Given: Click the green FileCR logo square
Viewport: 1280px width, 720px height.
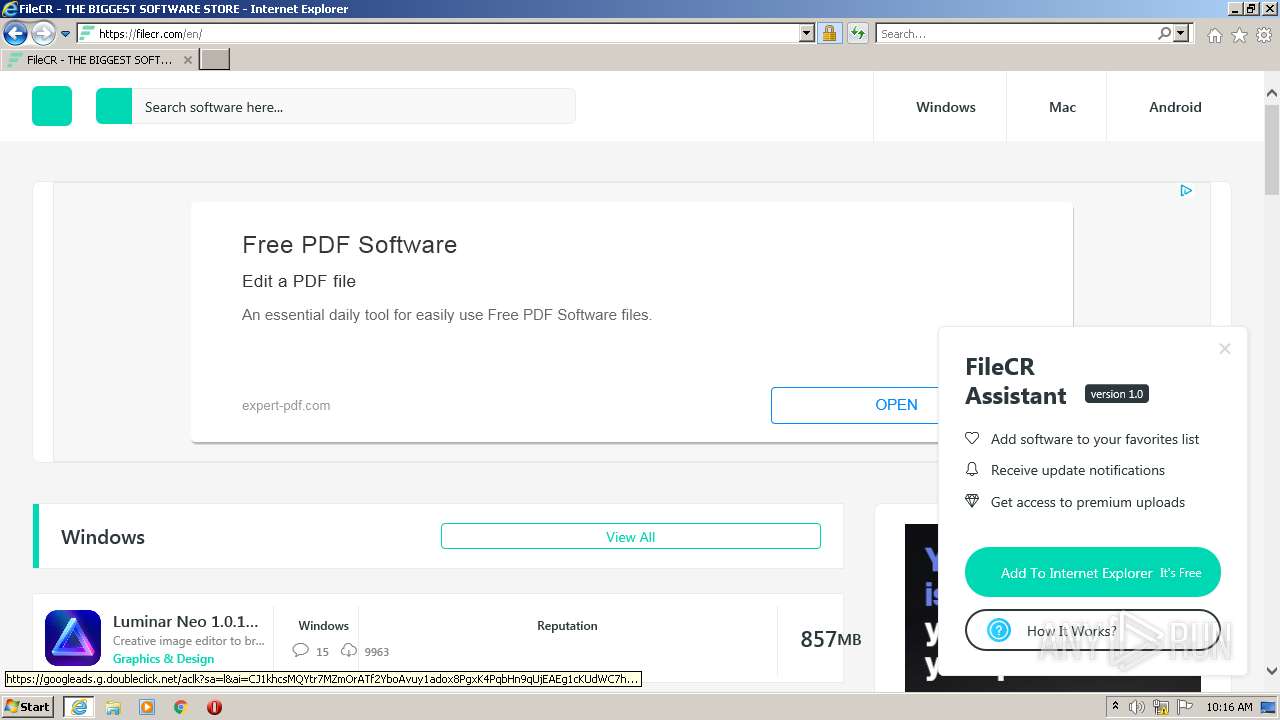Looking at the screenshot, I should pyautogui.click(x=52, y=106).
